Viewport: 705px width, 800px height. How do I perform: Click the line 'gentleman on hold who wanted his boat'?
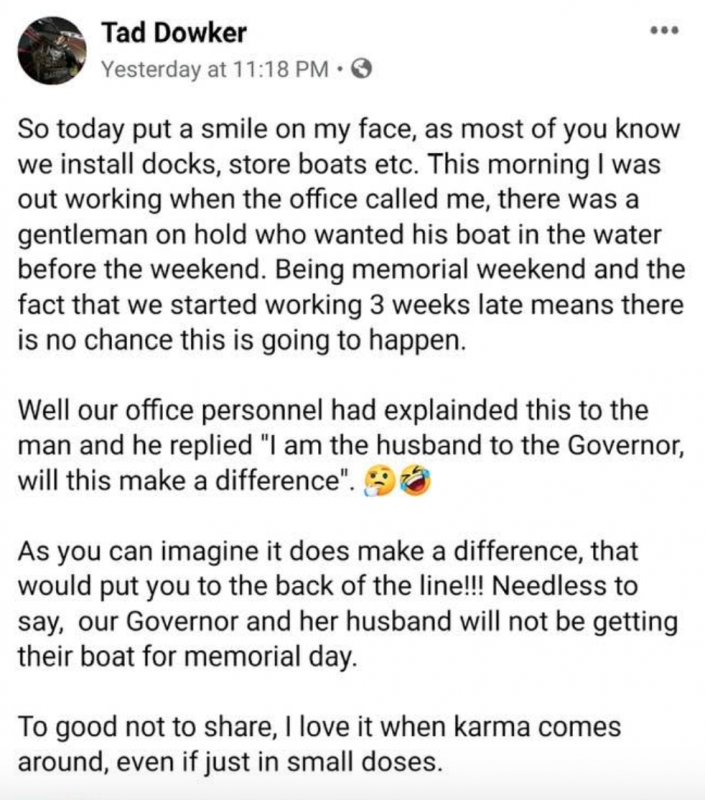[340, 235]
